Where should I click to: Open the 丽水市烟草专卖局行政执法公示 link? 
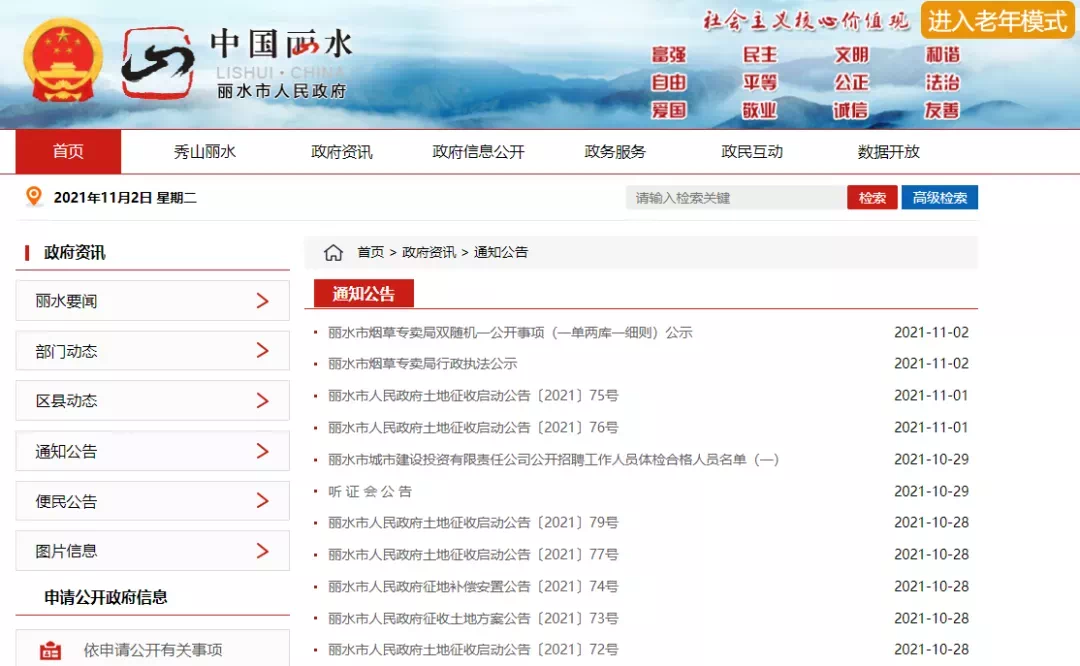tap(422, 364)
